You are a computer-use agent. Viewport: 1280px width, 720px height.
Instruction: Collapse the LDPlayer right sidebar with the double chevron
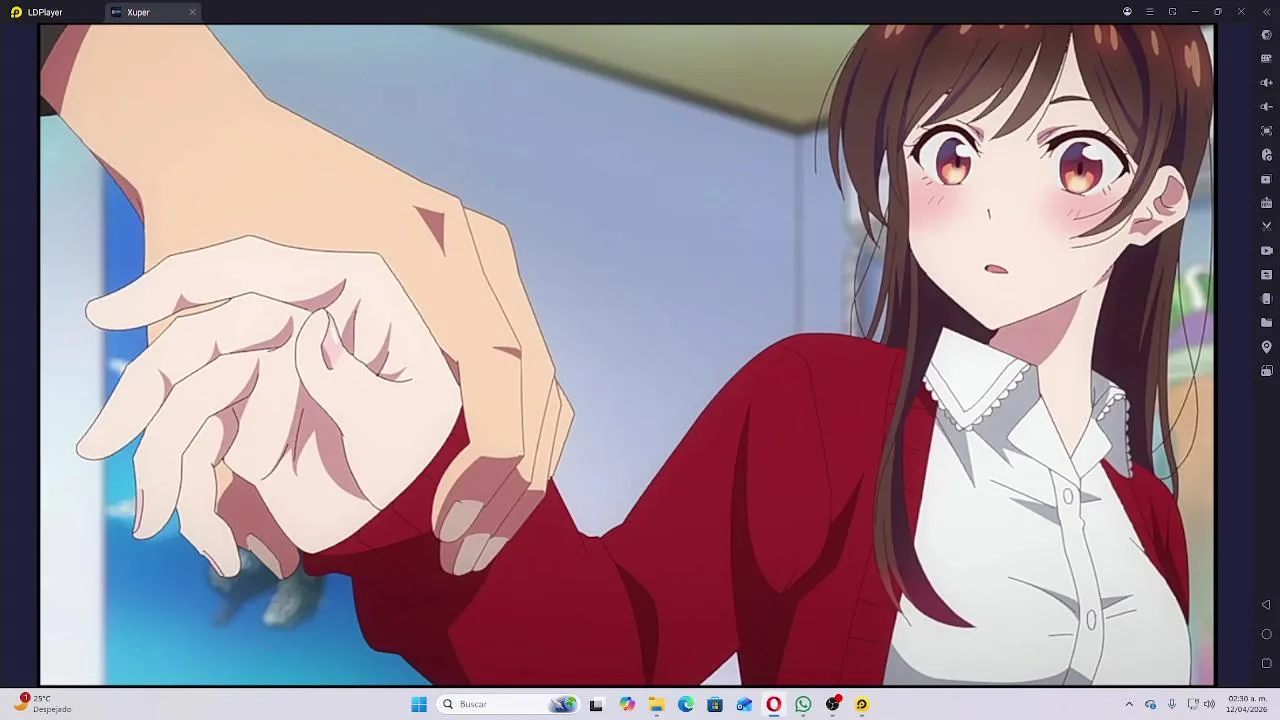tap(1266, 12)
